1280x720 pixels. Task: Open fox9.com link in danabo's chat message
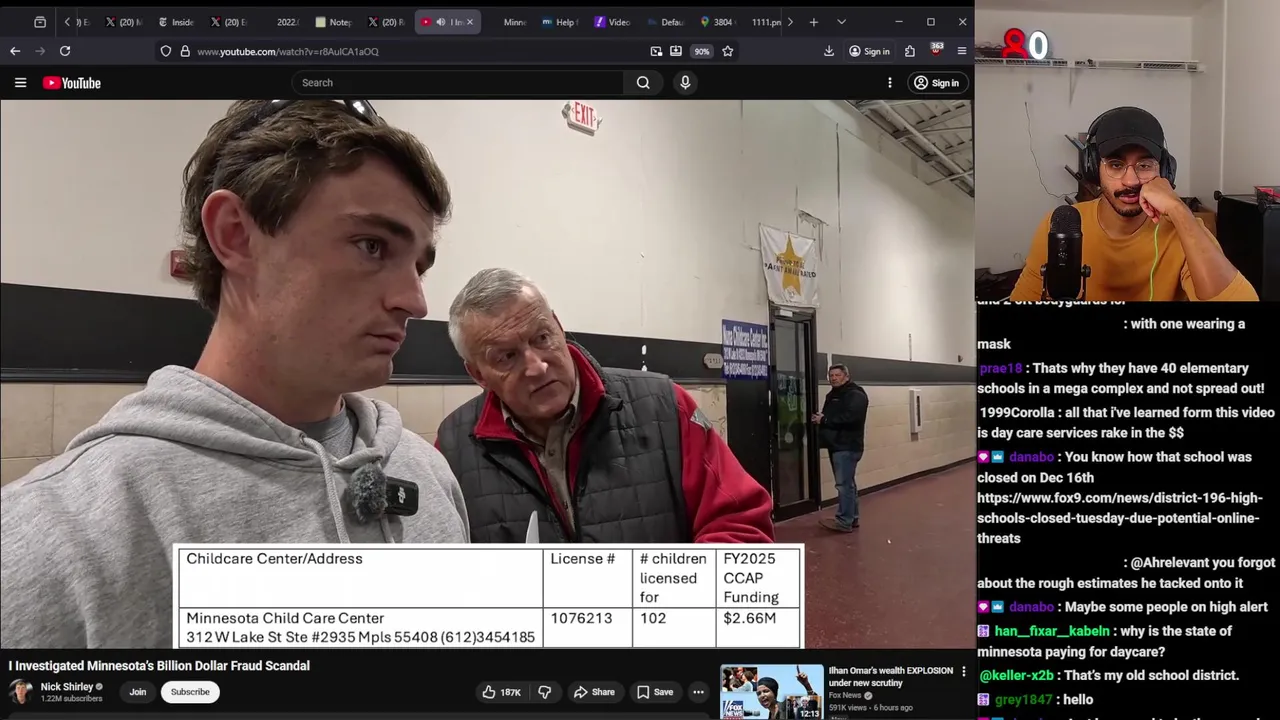1120,518
